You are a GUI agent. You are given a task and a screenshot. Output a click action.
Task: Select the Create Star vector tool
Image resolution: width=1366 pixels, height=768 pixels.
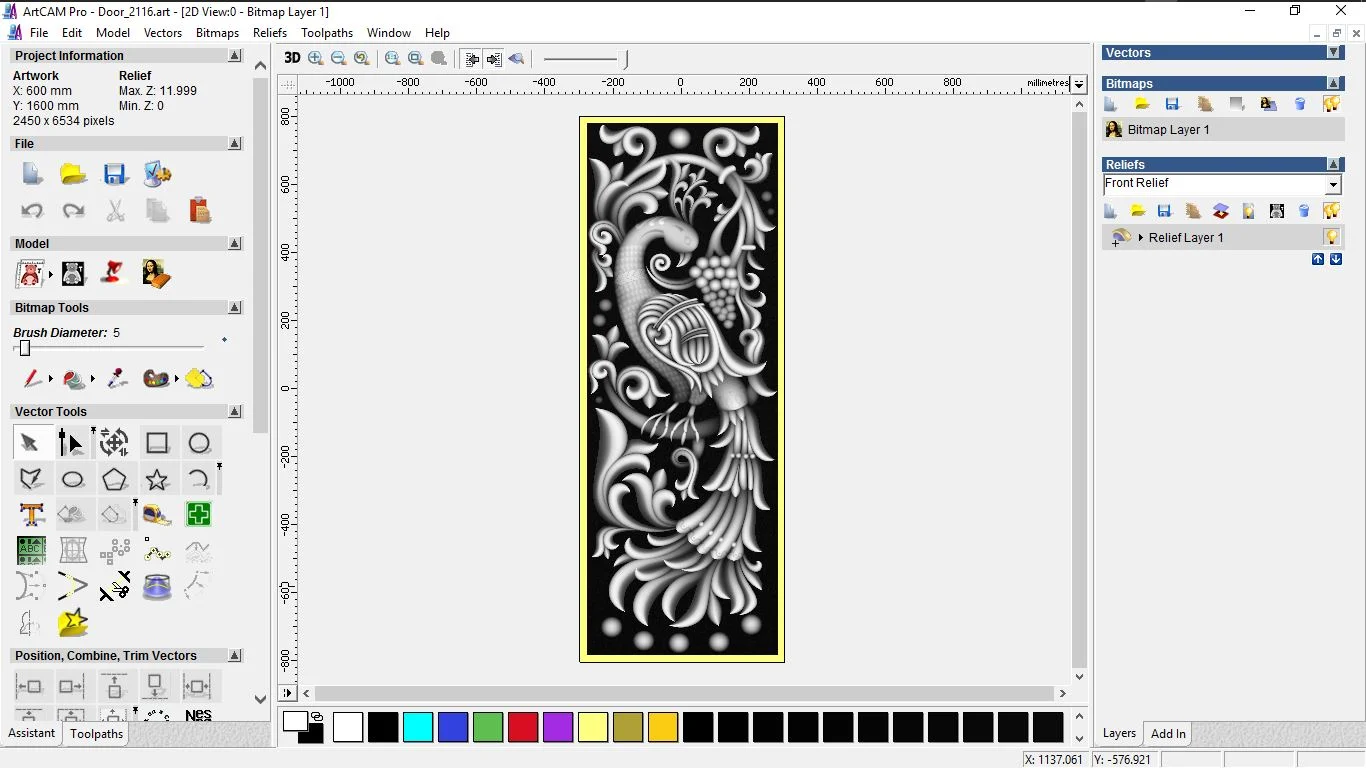coord(157,479)
